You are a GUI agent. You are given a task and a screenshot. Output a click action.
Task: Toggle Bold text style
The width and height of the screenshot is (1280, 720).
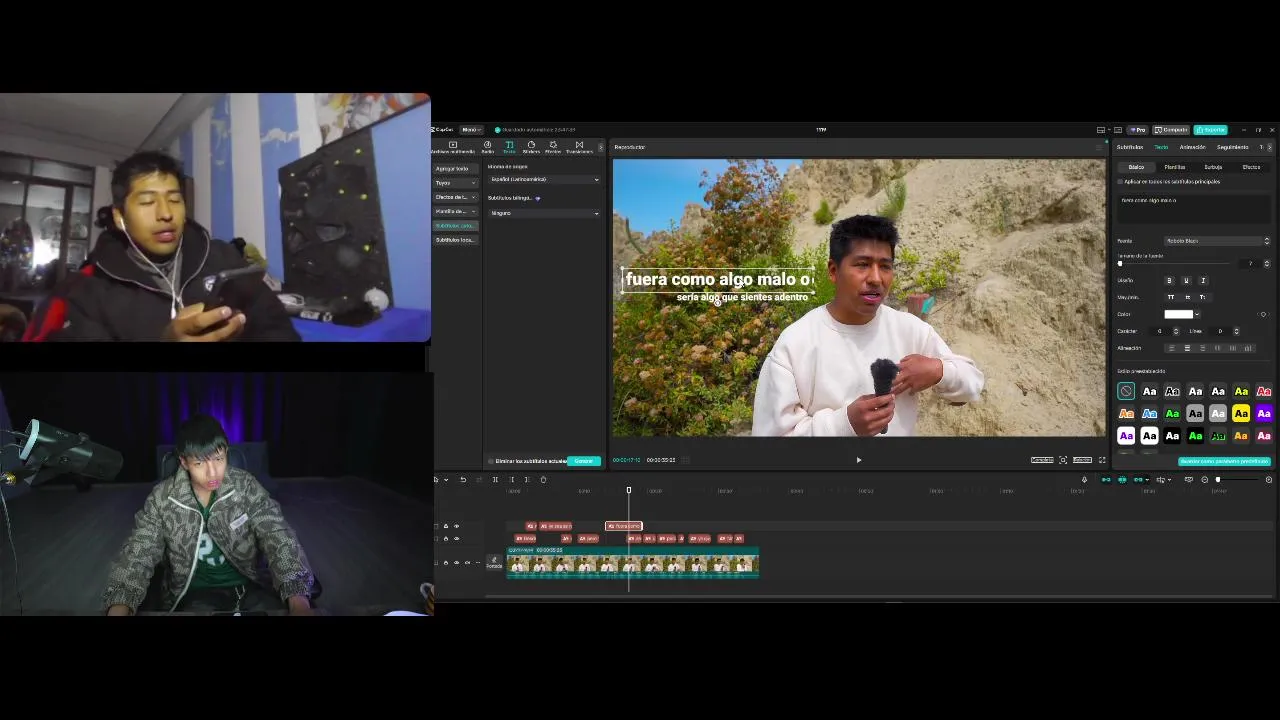(x=1170, y=280)
